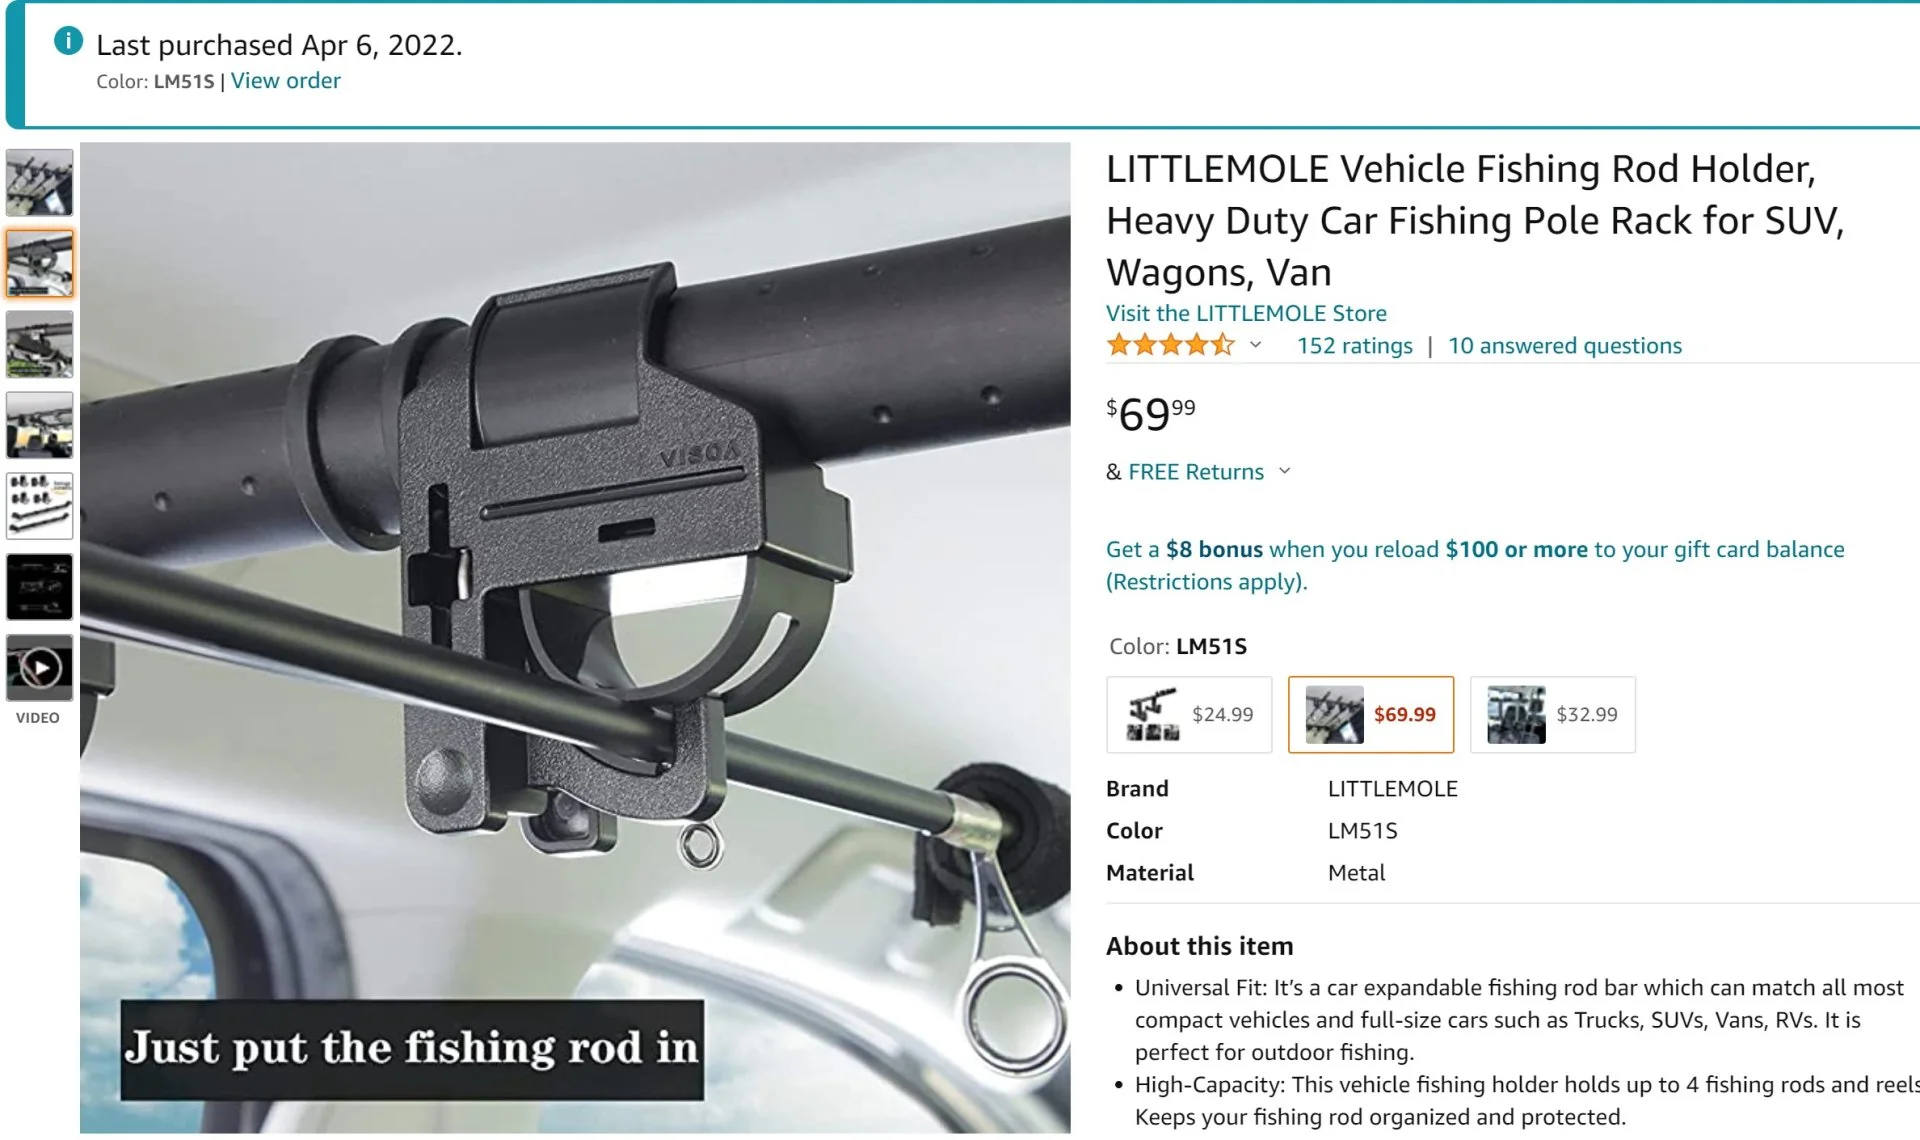This screenshot has width=1920, height=1140.
Task: Expand the star rating breakdown chevron
Action: [x=1255, y=345]
